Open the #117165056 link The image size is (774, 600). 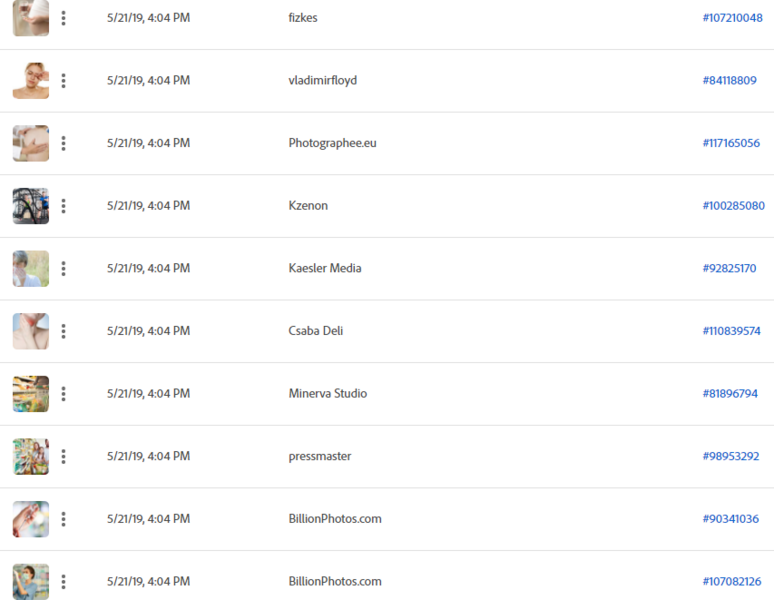coord(731,143)
